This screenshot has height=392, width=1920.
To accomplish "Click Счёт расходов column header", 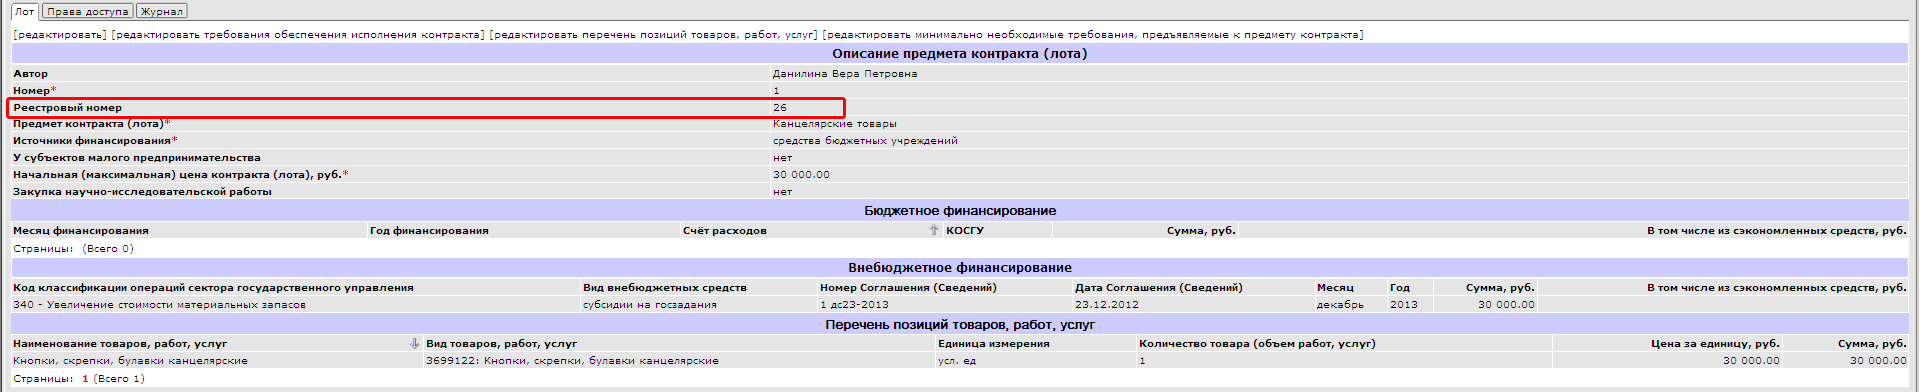I will click(x=725, y=231).
